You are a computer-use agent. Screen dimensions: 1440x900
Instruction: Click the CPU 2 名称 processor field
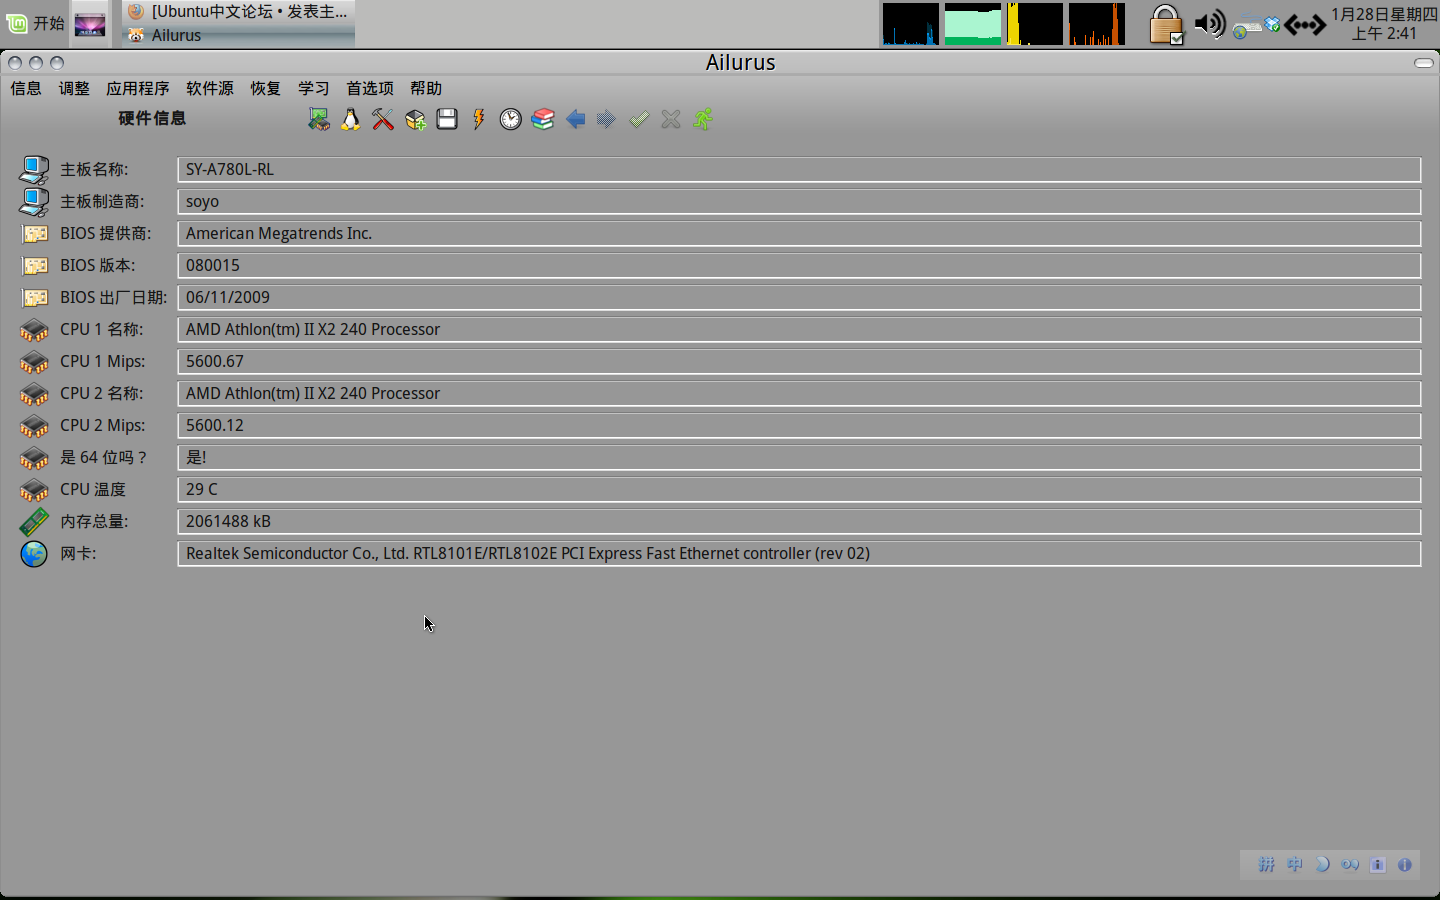click(x=799, y=393)
